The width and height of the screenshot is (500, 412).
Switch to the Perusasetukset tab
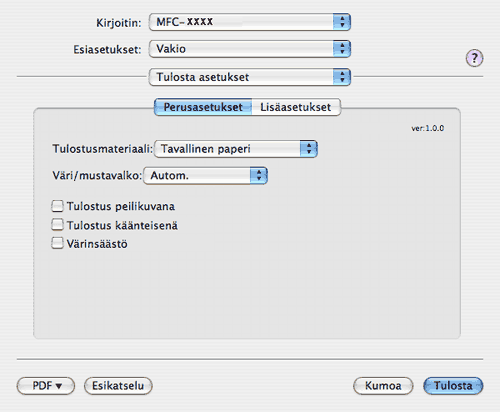pos(203,107)
